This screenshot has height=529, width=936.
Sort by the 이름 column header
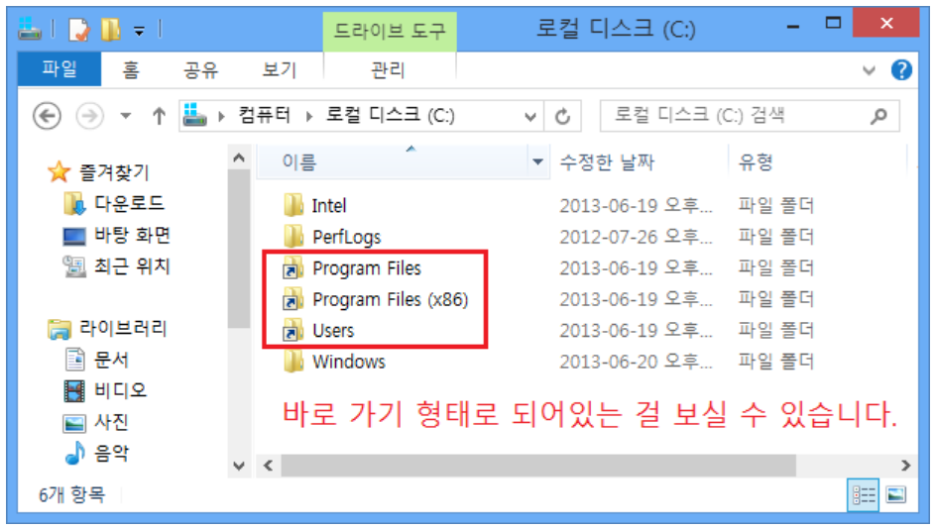(392, 162)
